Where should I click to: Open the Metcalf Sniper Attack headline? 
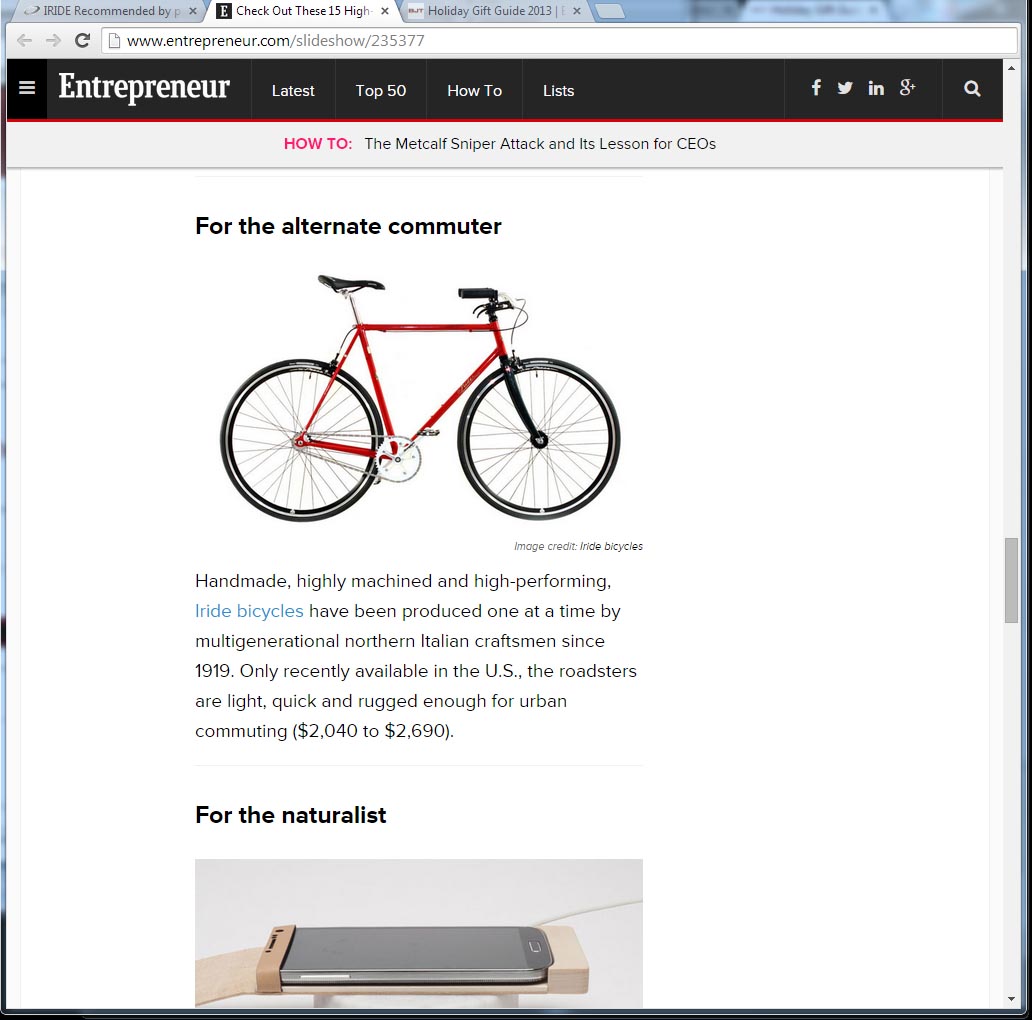pyautogui.click(x=540, y=144)
